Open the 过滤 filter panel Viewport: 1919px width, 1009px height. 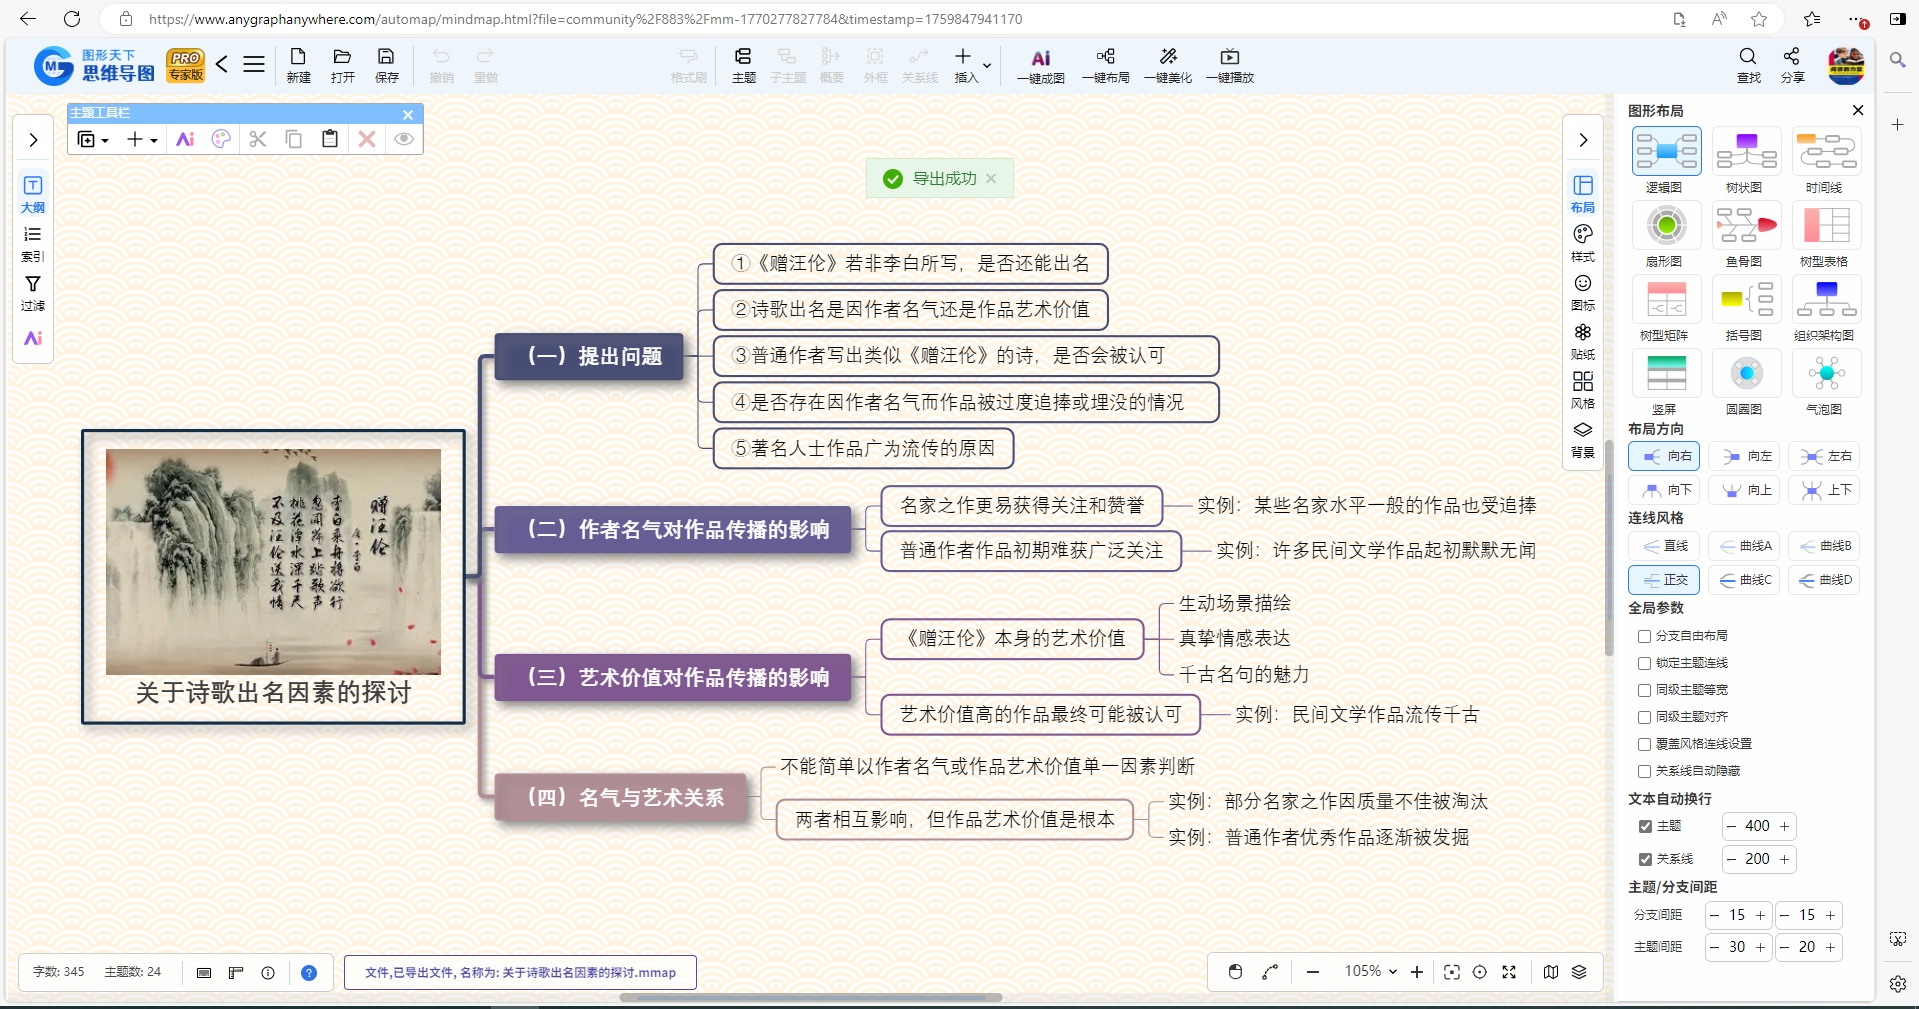click(33, 293)
